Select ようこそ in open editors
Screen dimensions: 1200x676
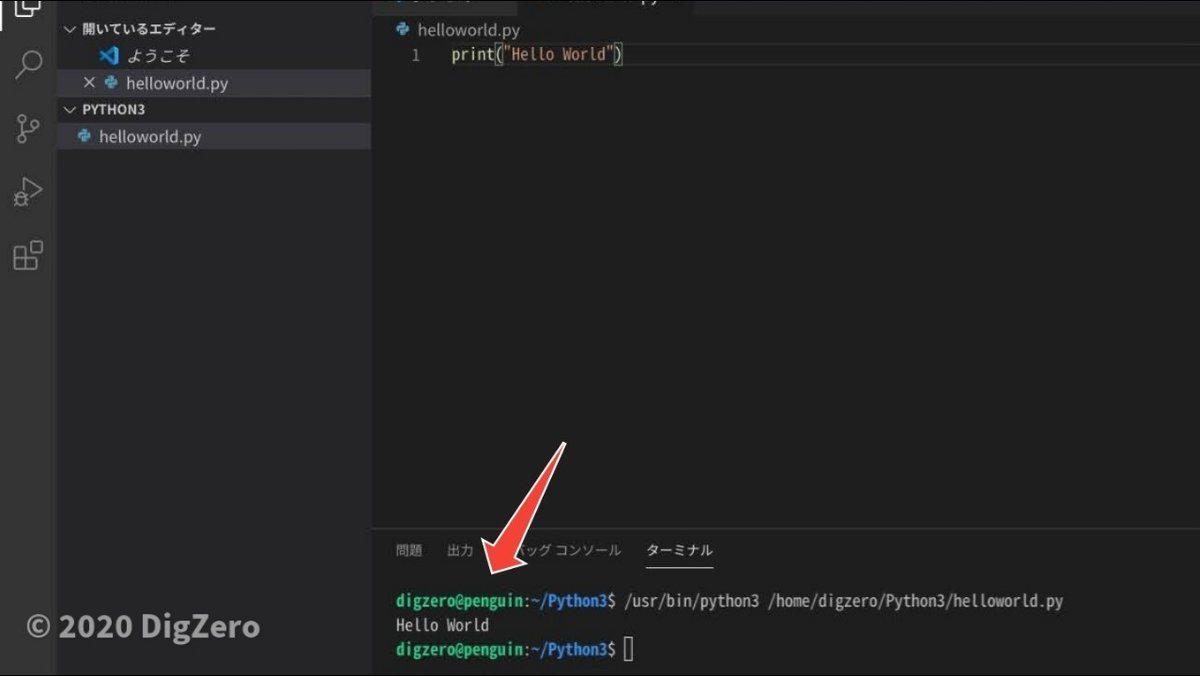coord(158,56)
